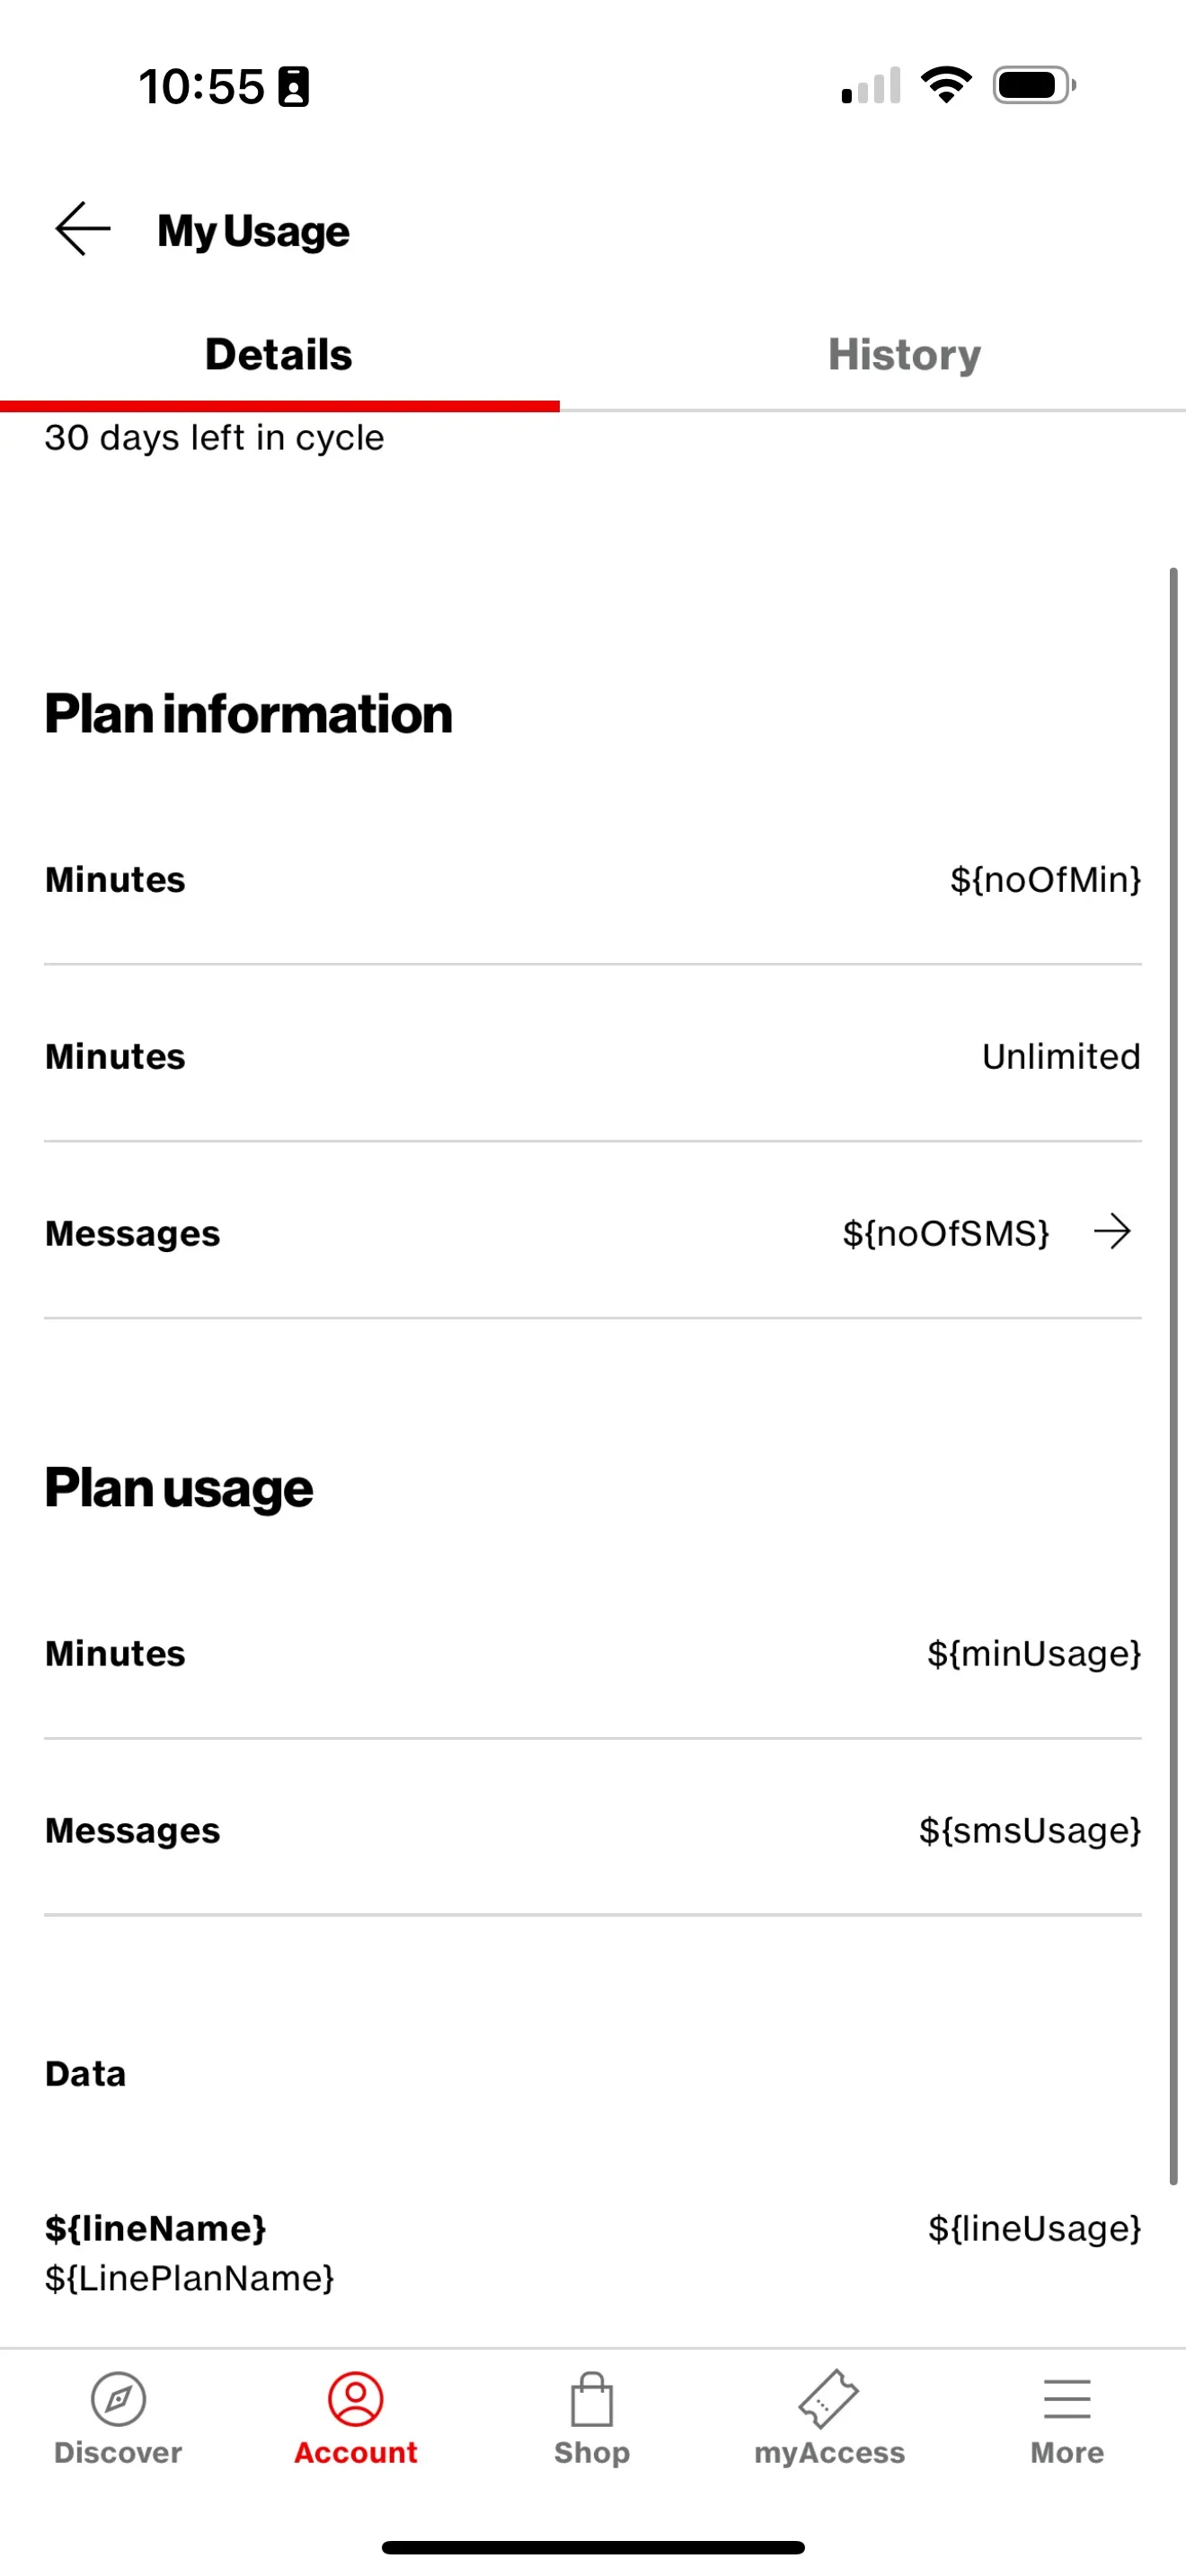Open the More hamburger menu icon
1186x2576 pixels.
pyautogui.click(x=1067, y=2398)
